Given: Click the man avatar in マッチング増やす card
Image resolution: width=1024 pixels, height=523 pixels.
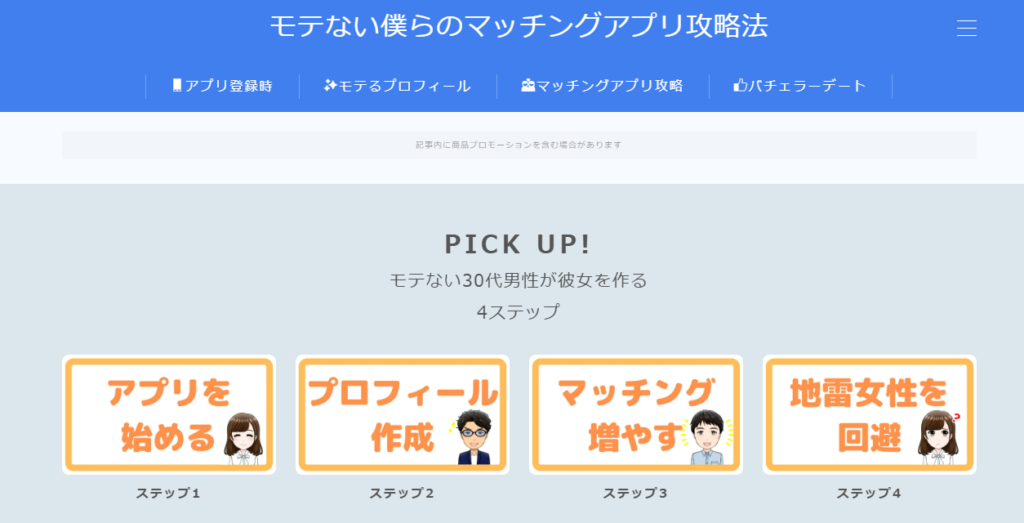Looking at the screenshot, I should [707, 437].
